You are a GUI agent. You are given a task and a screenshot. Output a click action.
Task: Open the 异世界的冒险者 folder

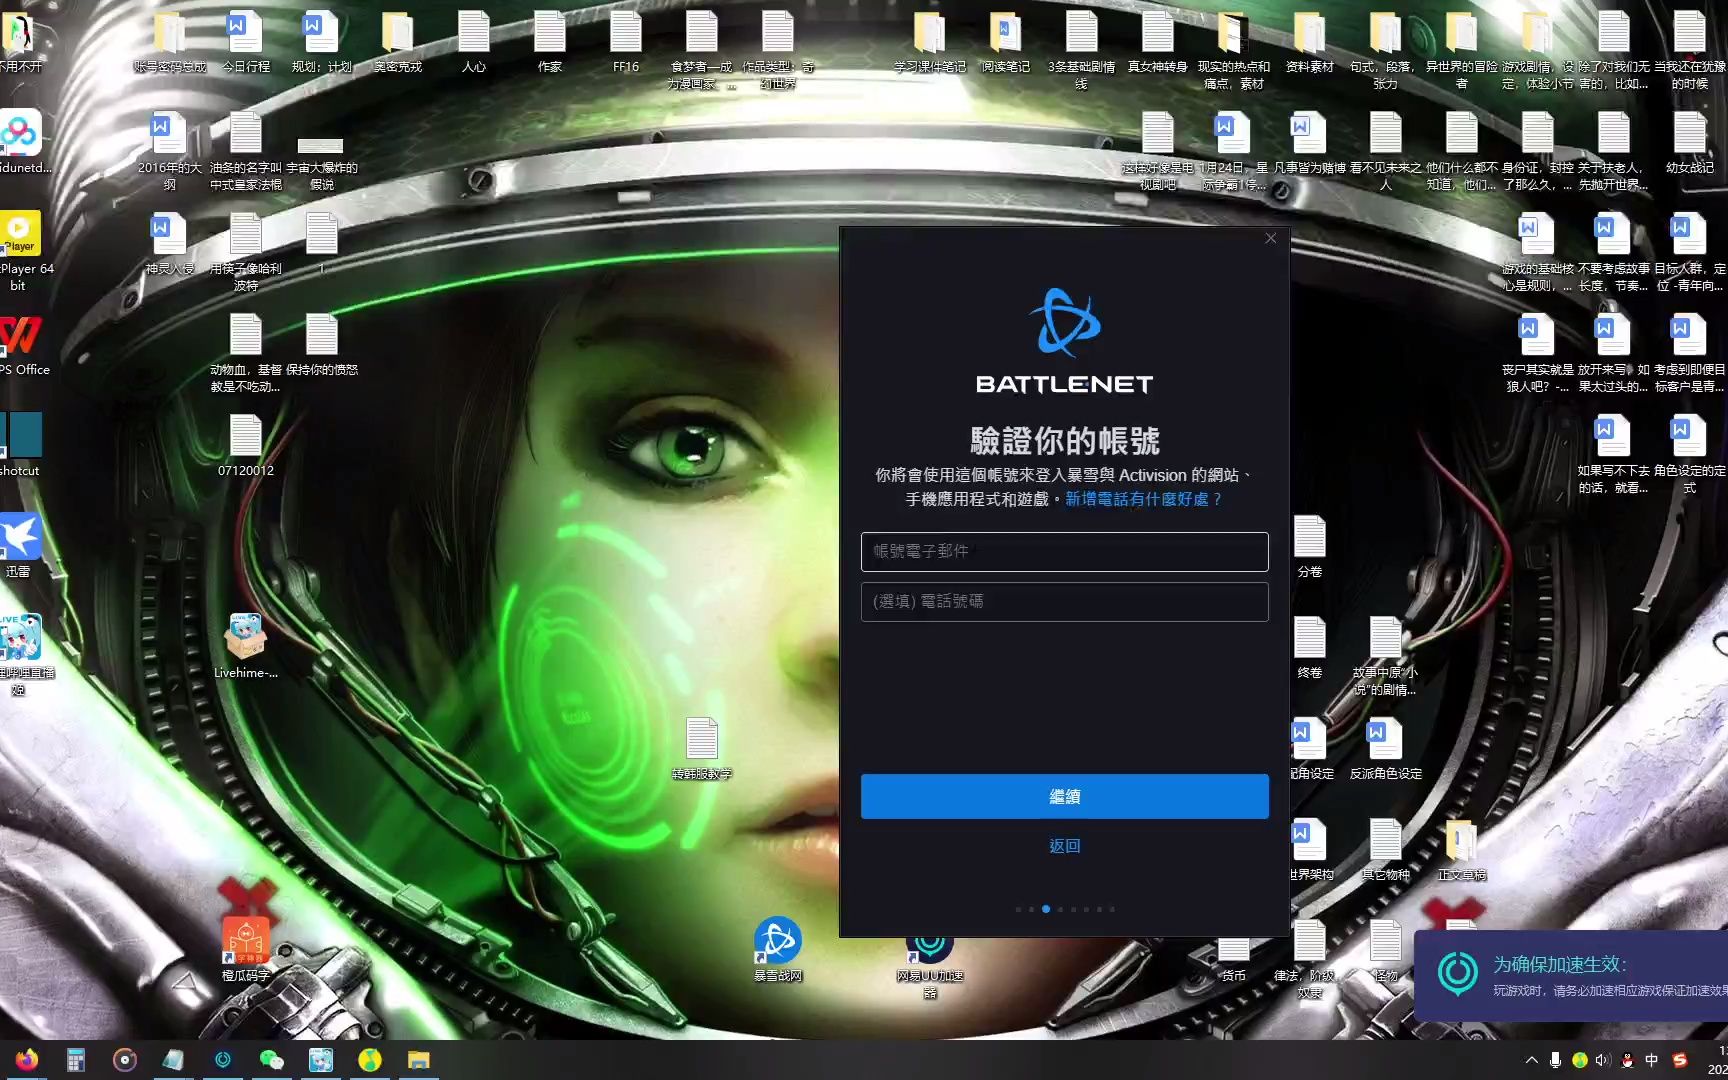[x=1462, y=50]
